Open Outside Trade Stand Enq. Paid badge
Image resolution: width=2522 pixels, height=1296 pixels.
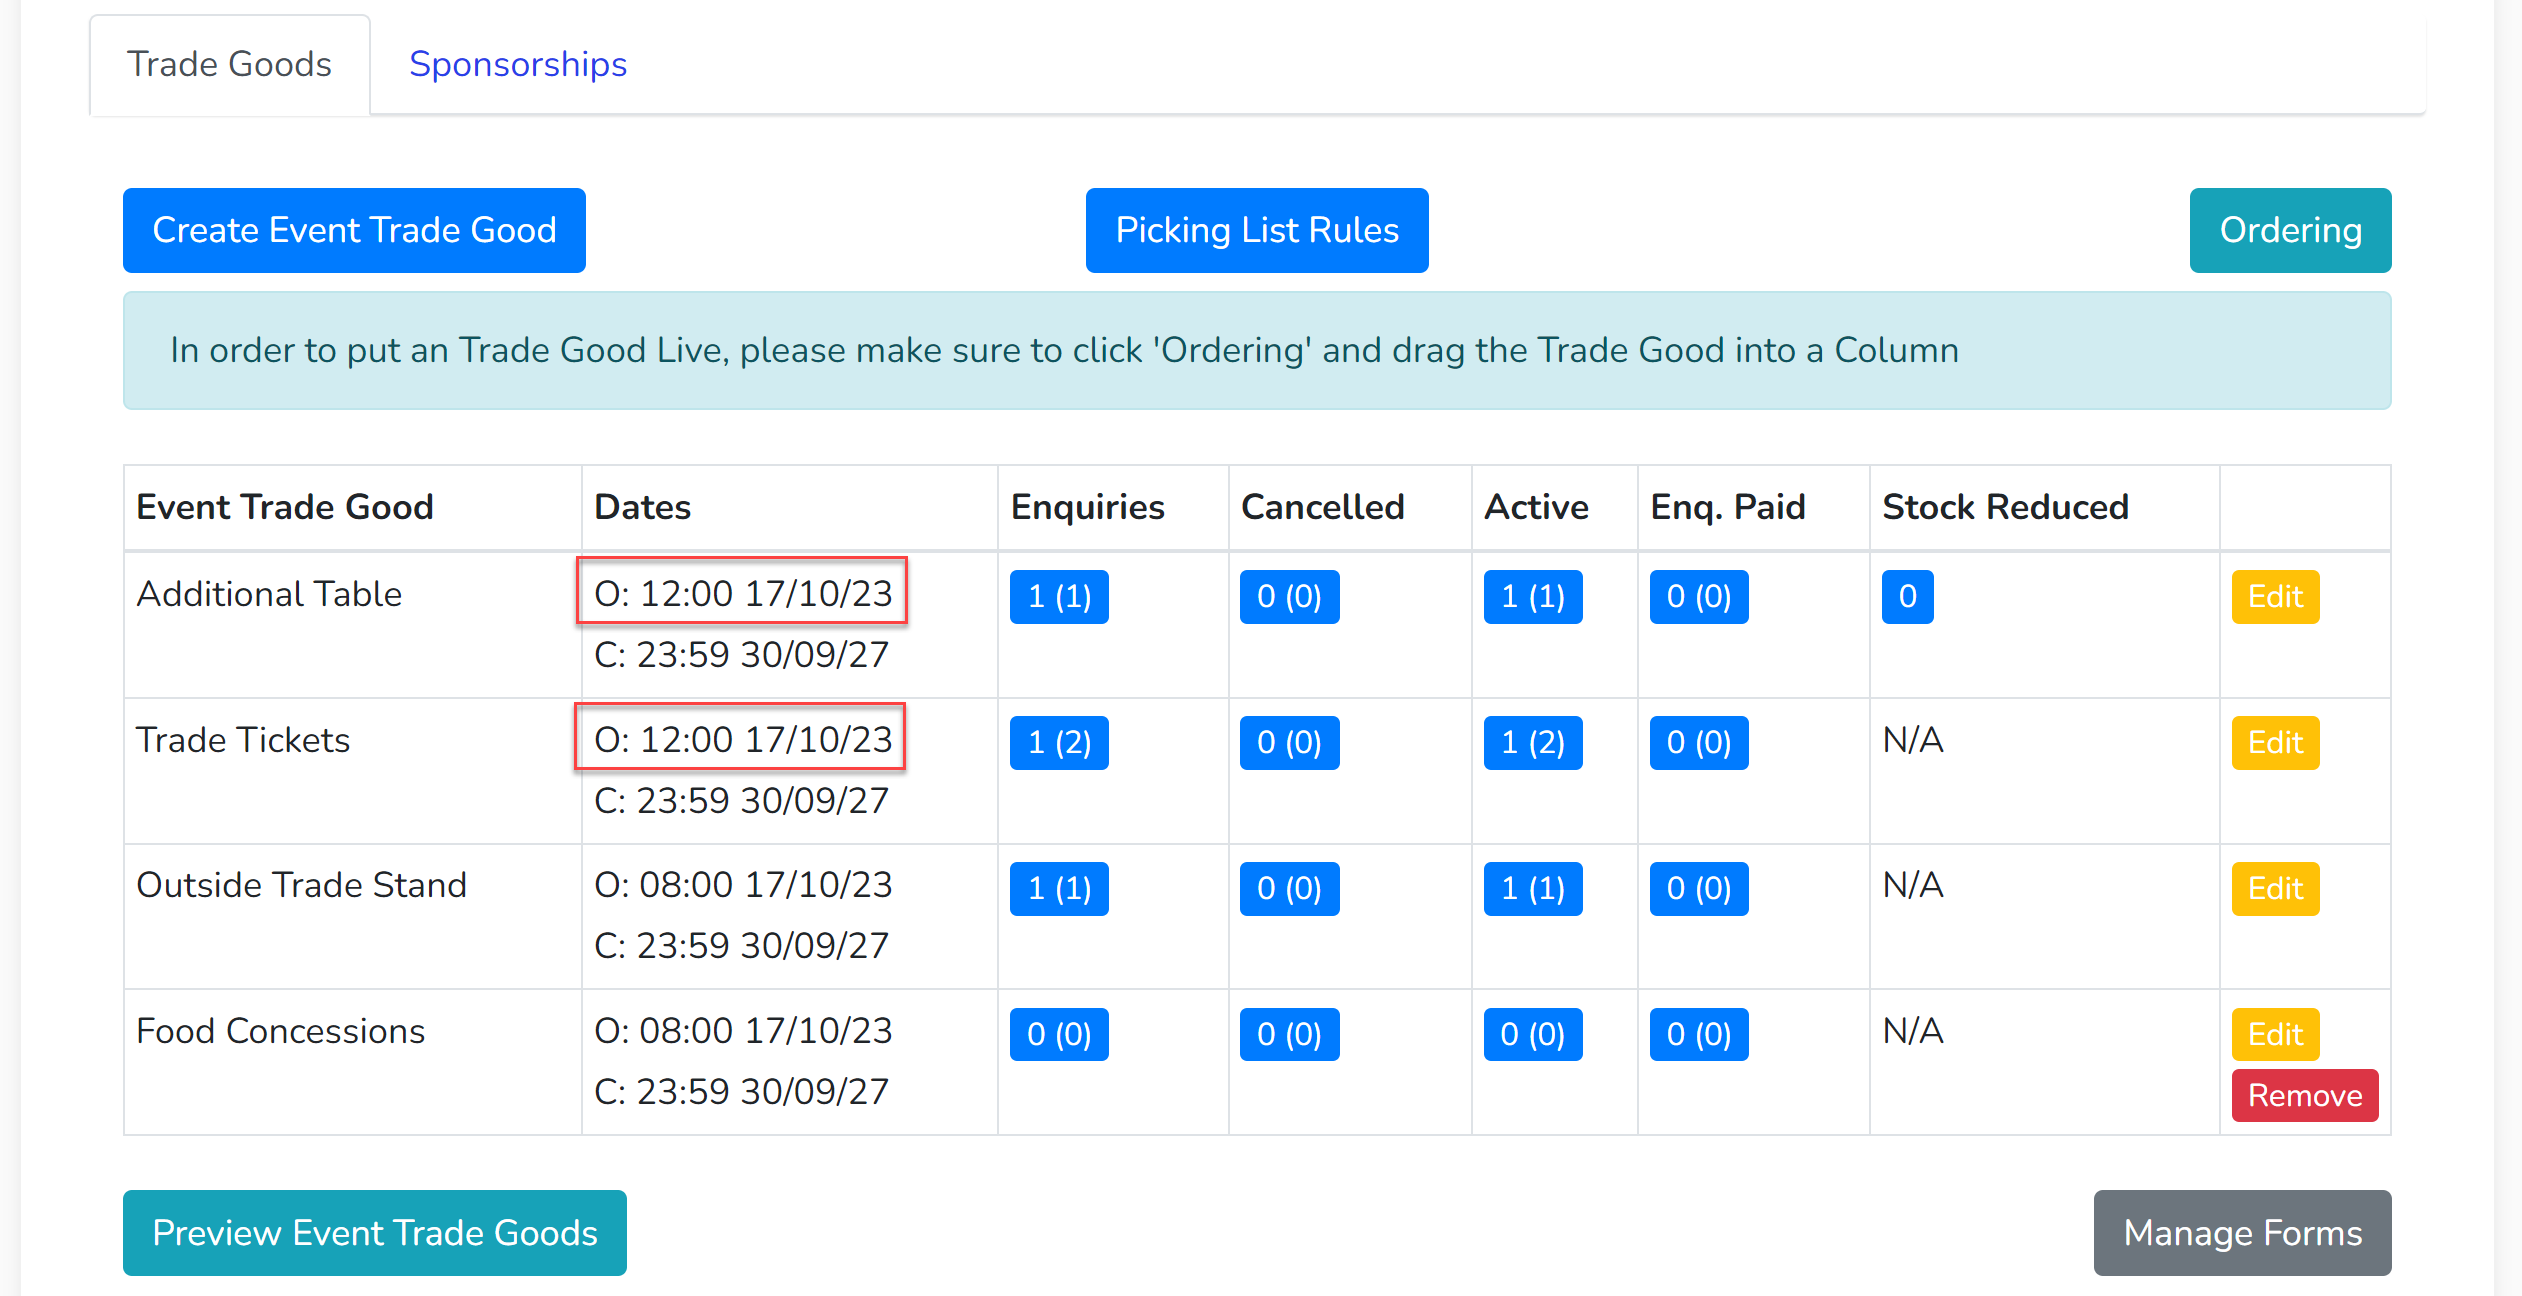pyautogui.click(x=1699, y=889)
